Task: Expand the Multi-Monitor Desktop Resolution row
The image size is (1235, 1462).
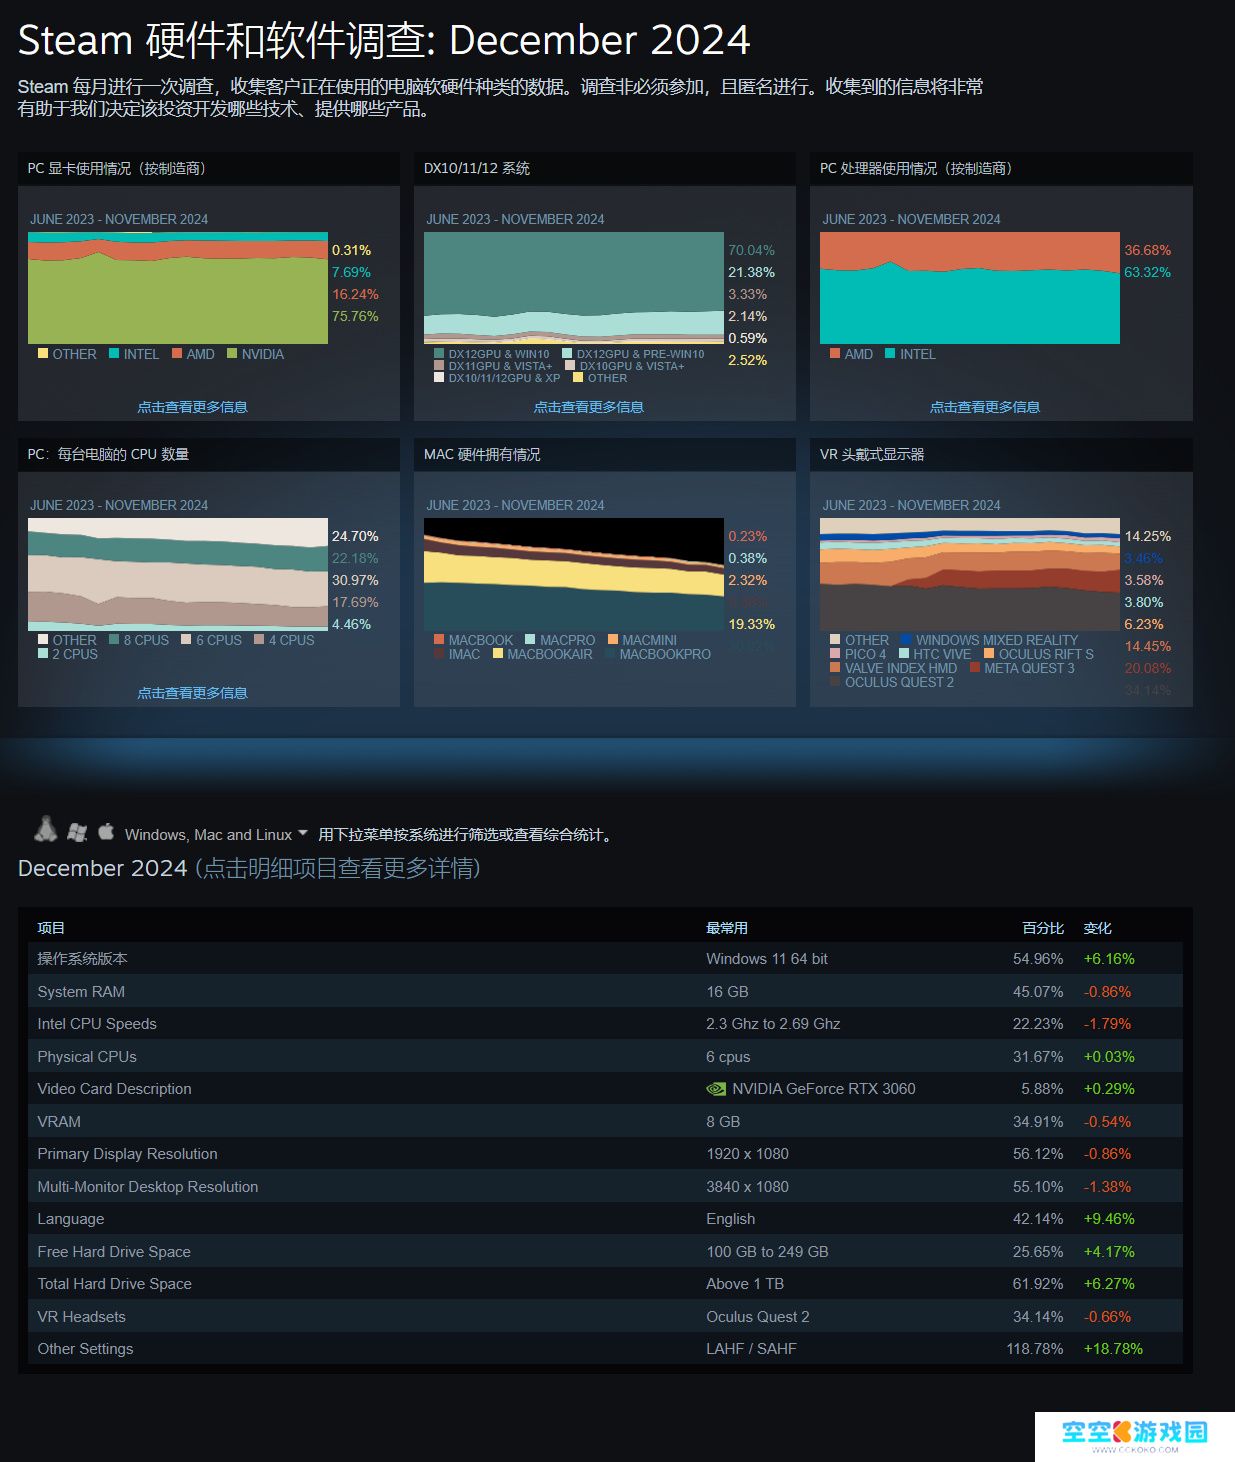Action: tap(605, 1186)
